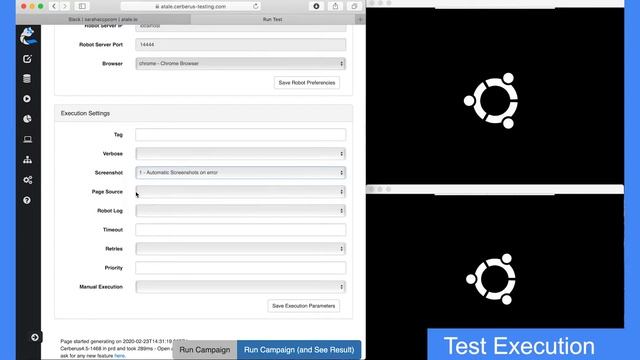Toggle the Safari sidebar button
Viewport: 640px width, 360px height.
click(82, 6)
